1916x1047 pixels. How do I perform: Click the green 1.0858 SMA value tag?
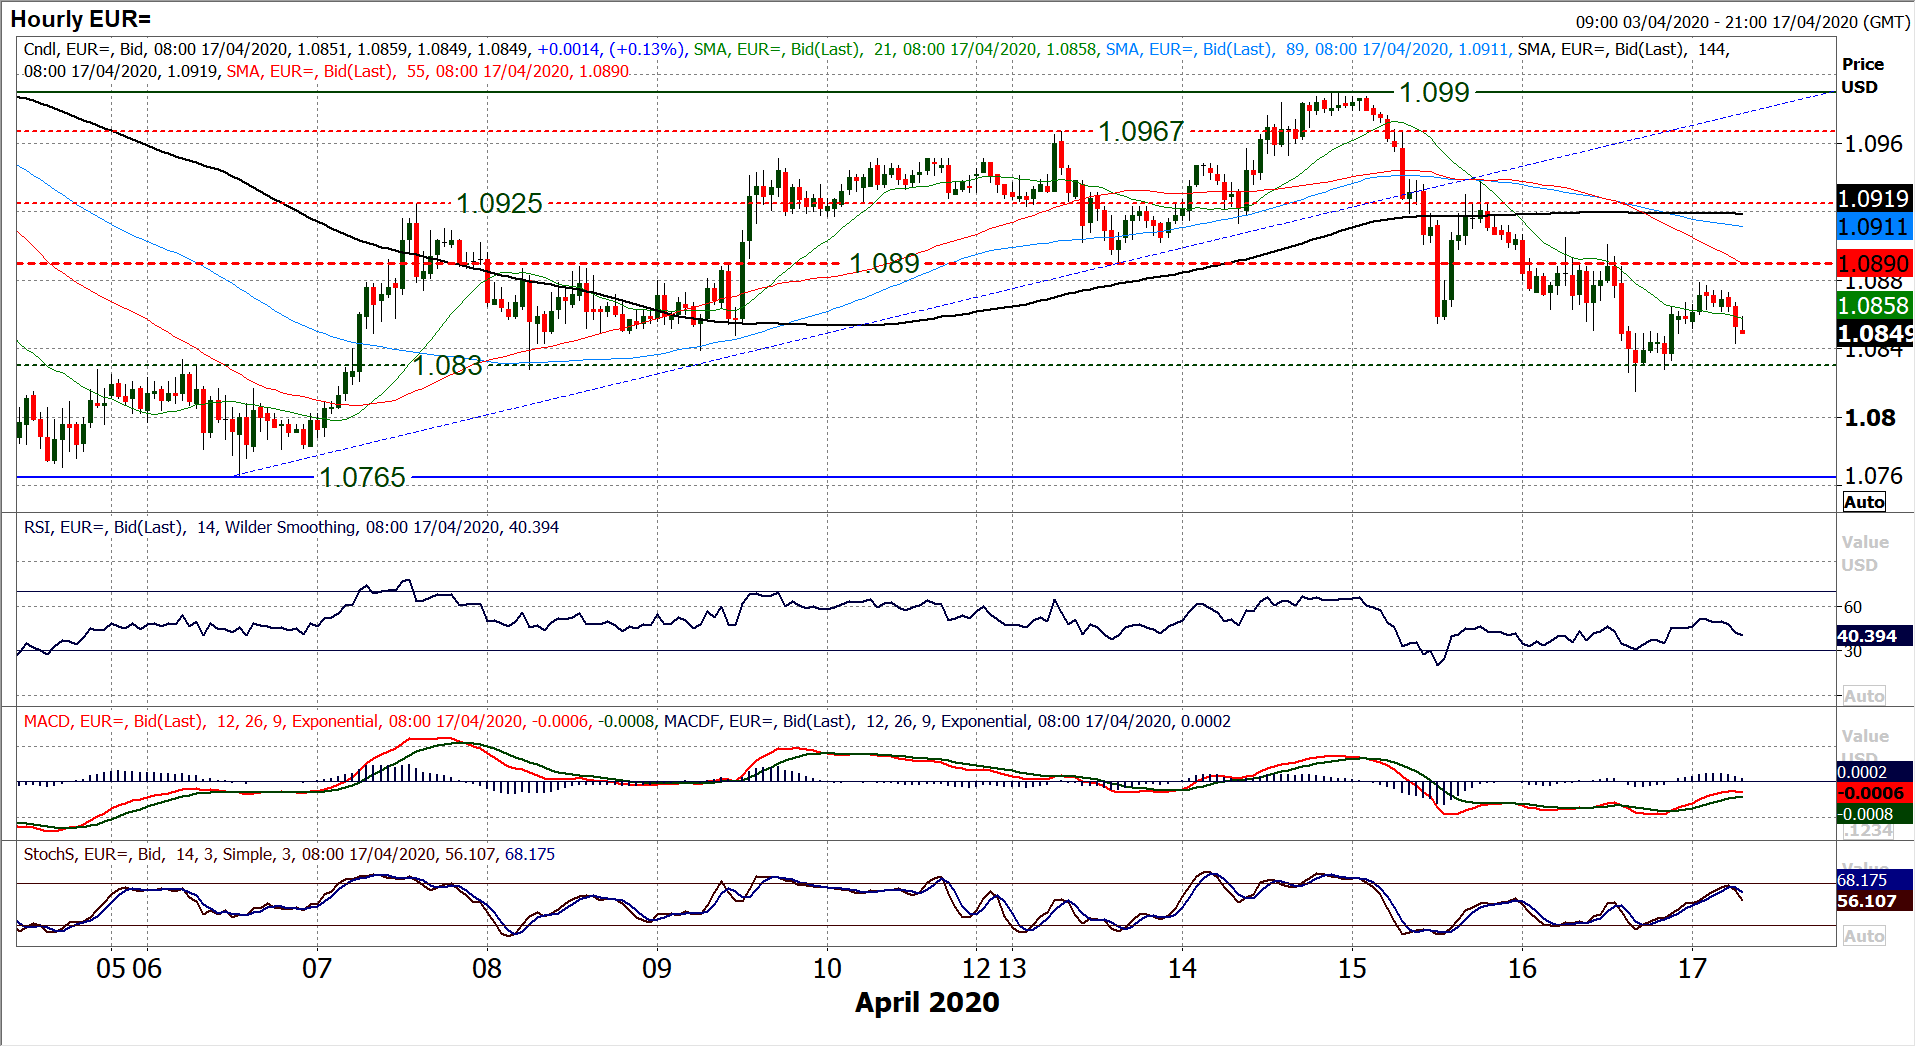(x=1874, y=306)
